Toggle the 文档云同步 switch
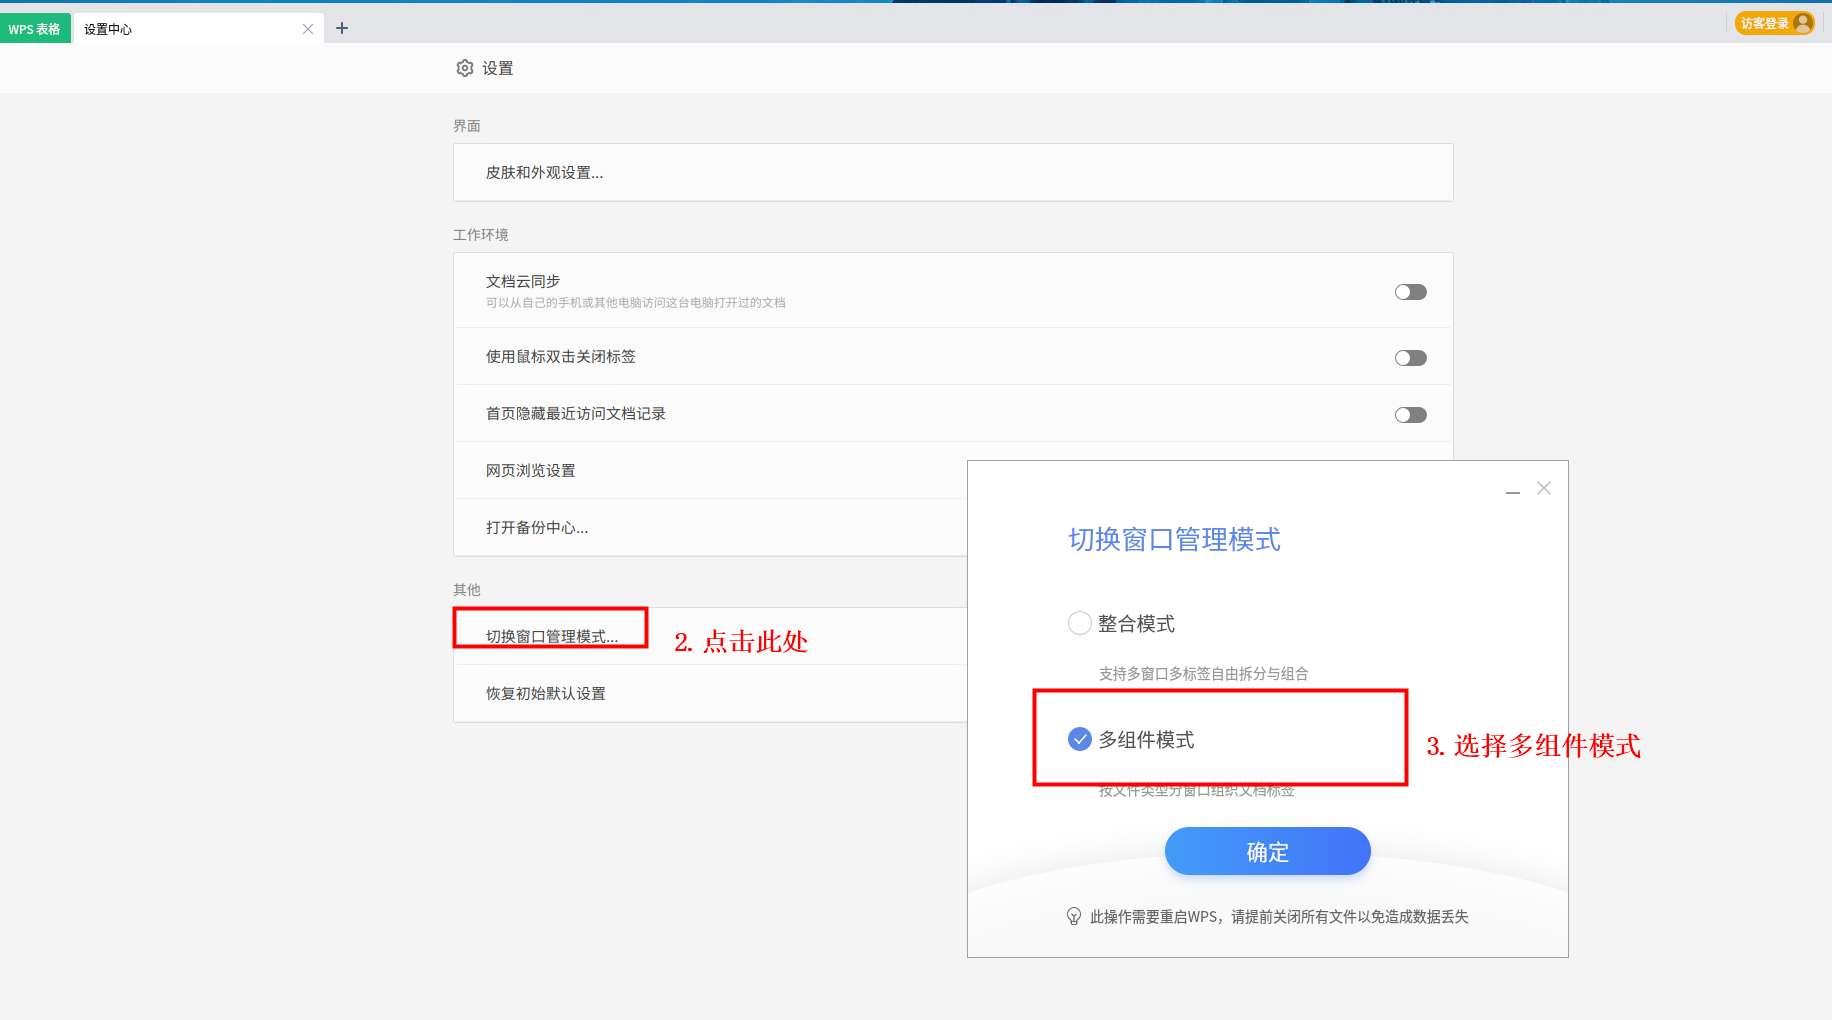 coord(1410,292)
